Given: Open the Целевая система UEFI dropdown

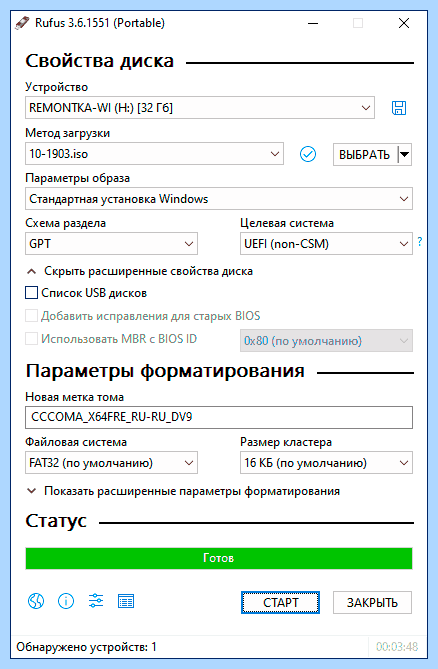Looking at the screenshot, I should click(326, 244).
